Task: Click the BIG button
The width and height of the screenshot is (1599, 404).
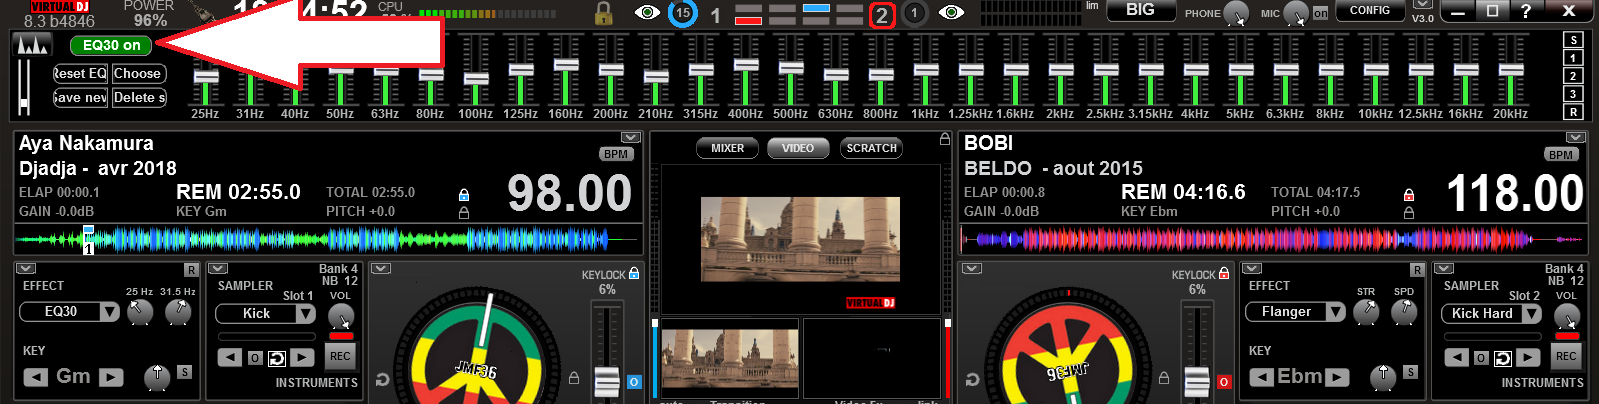Action: click(x=1140, y=10)
